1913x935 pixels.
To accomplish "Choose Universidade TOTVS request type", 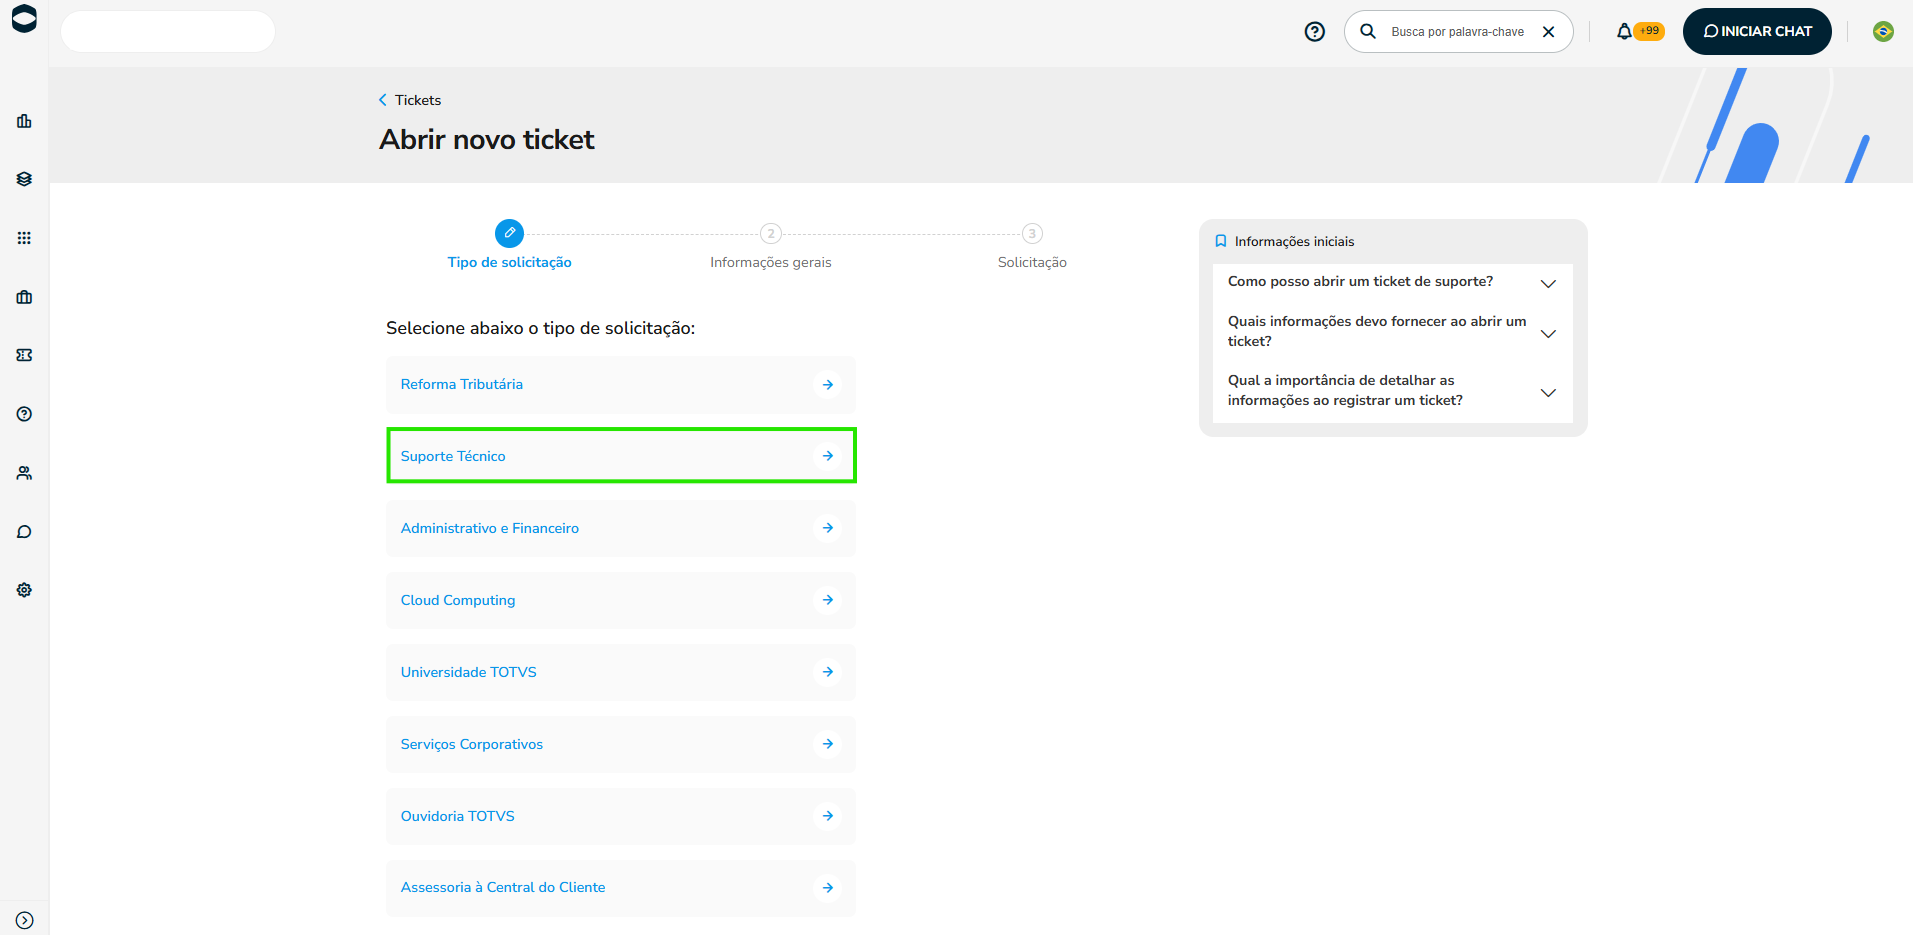I will pyautogui.click(x=621, y=672).
